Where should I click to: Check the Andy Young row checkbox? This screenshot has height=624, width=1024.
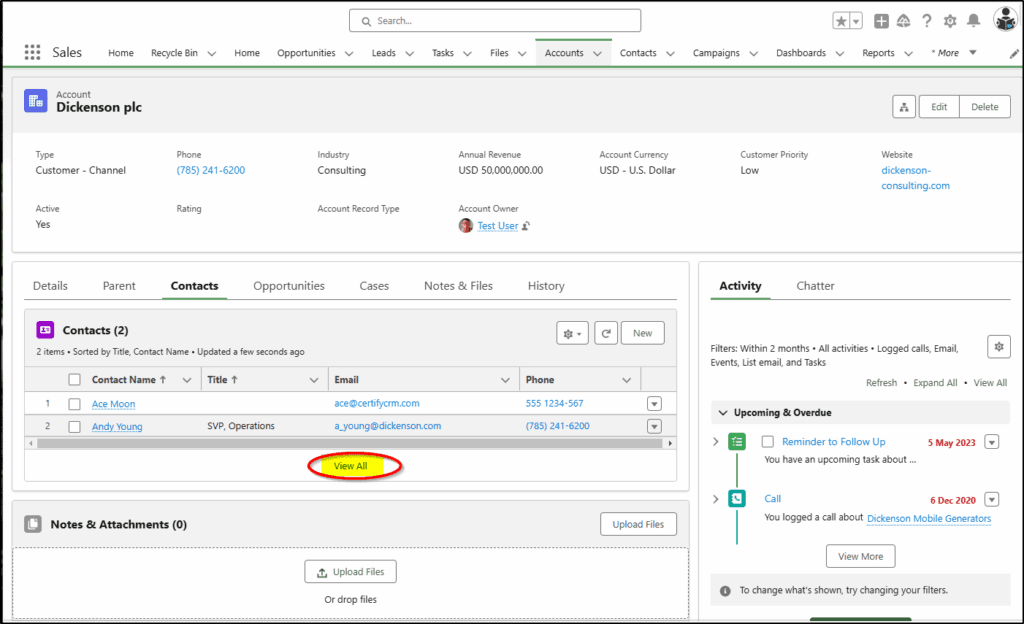click(74, 427)
